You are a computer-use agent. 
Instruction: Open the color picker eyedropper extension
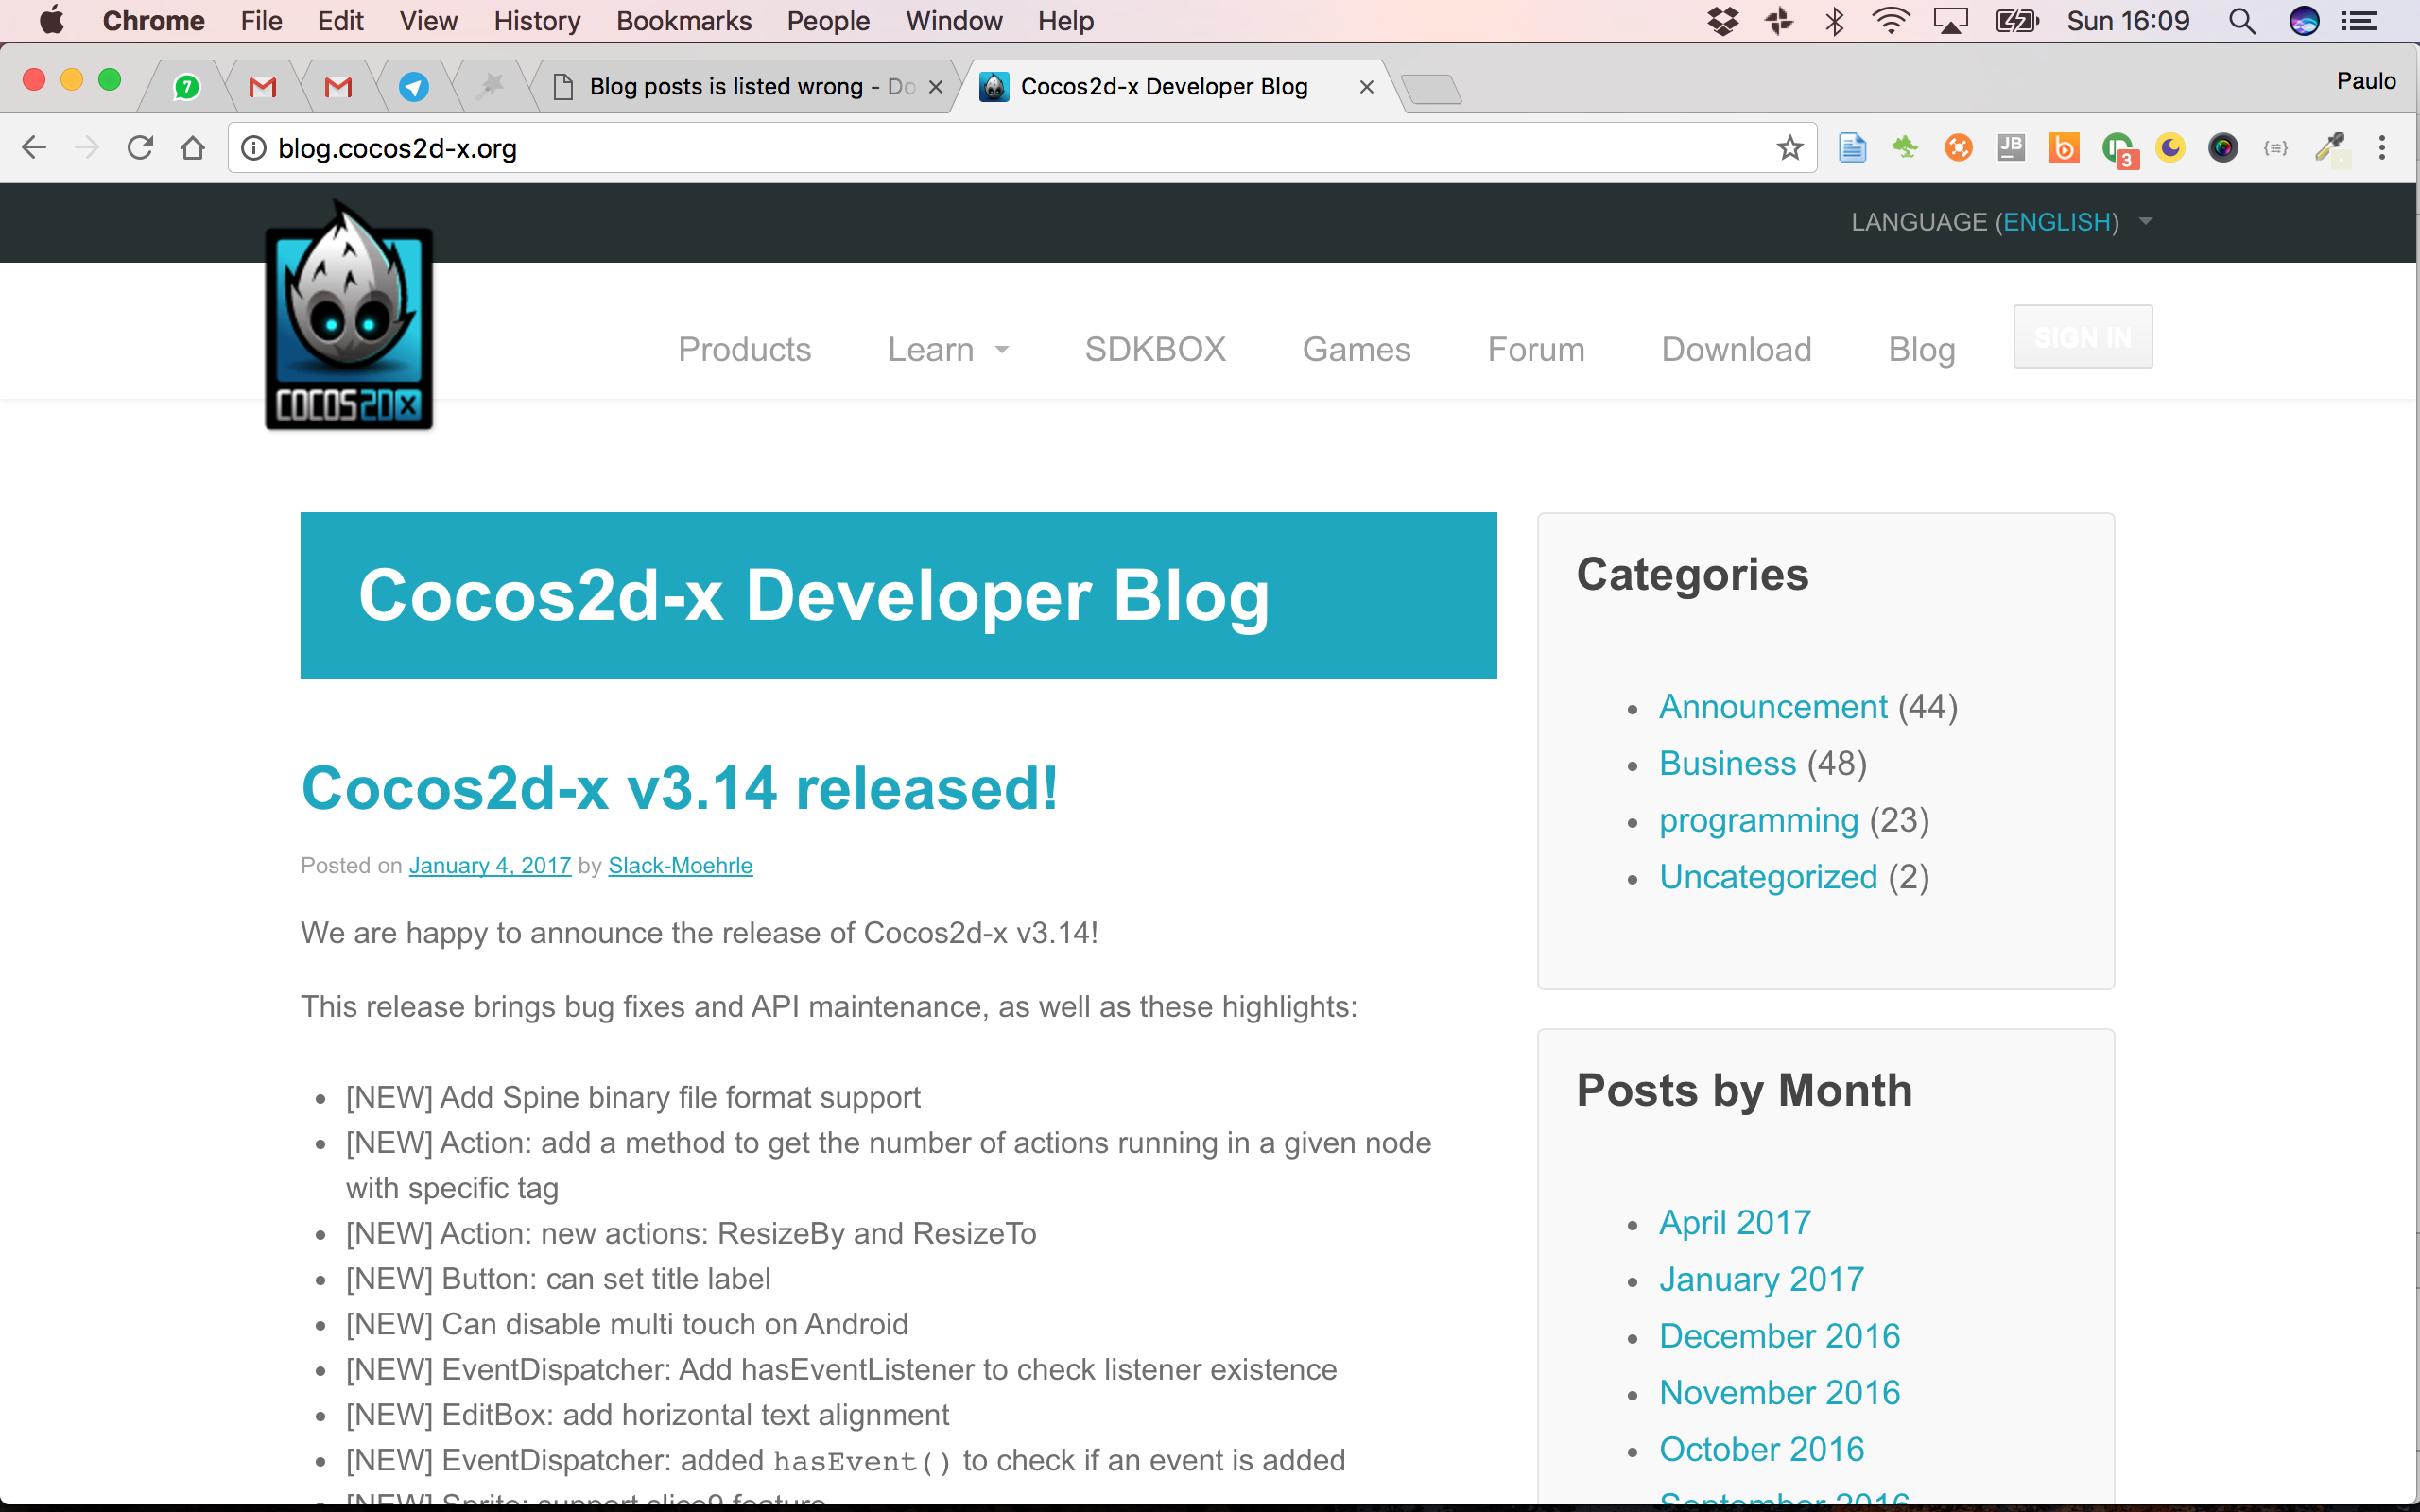[x=2331, y=148]
